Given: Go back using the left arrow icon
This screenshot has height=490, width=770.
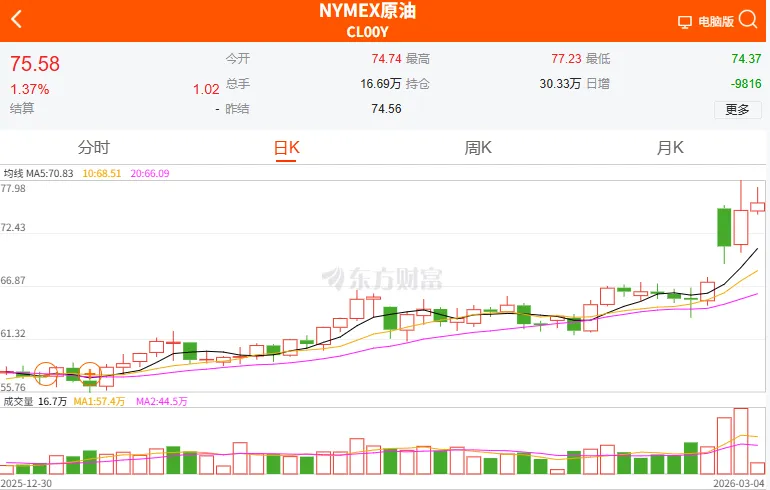Looking at the screenshot, I should pos(16,20).
